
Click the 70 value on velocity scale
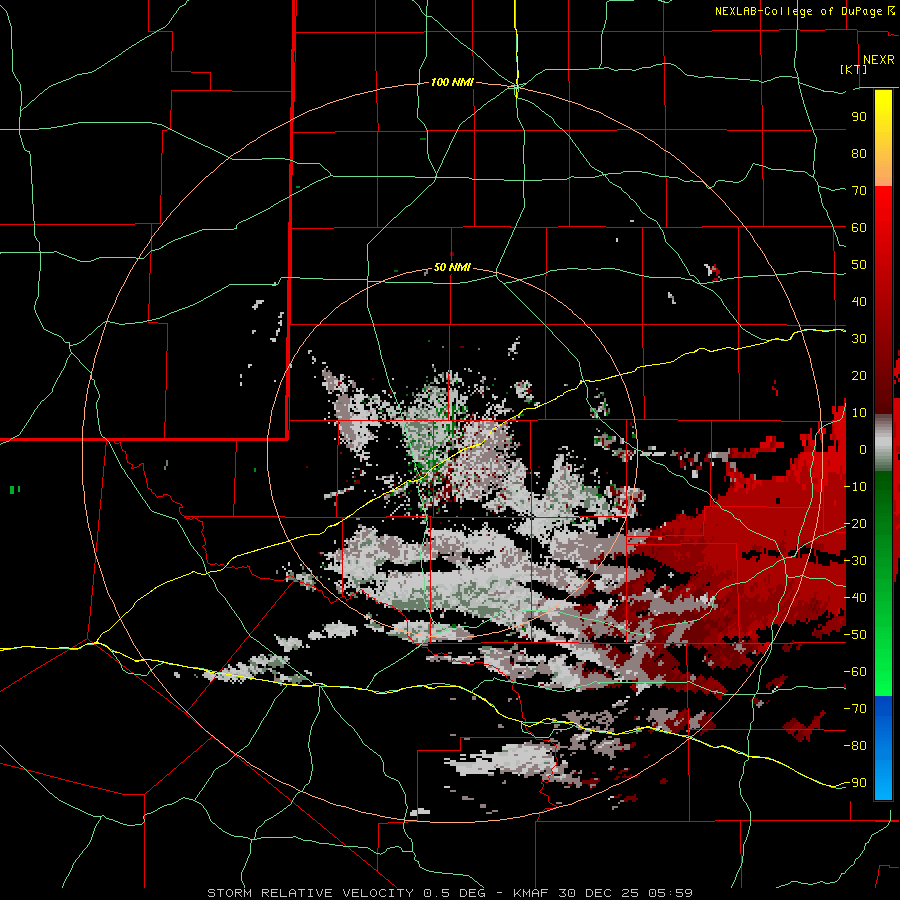click(859, 191)
